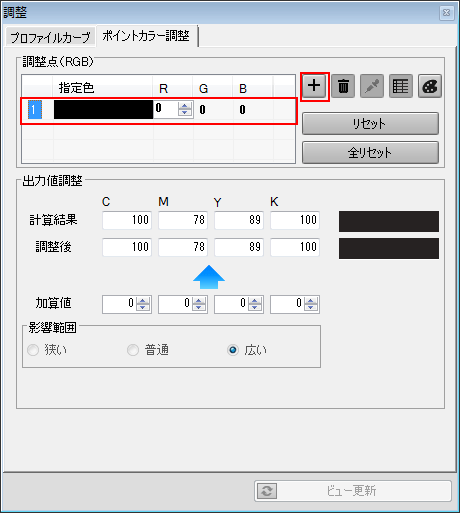Select ポイントカラー調整 tab
Image resolution: width=460 pixels, height=513 pixels.
point(146,36)
